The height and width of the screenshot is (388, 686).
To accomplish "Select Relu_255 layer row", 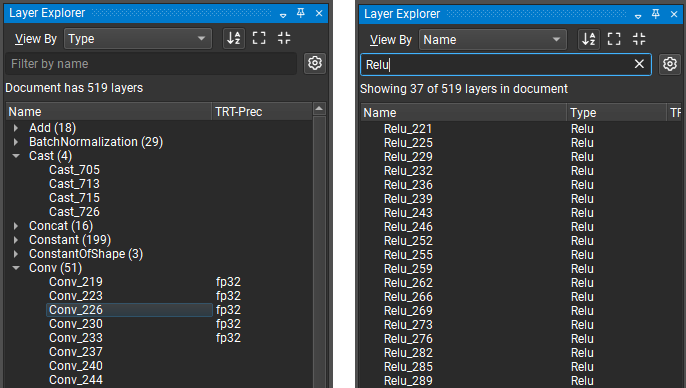I will point(521,255).
